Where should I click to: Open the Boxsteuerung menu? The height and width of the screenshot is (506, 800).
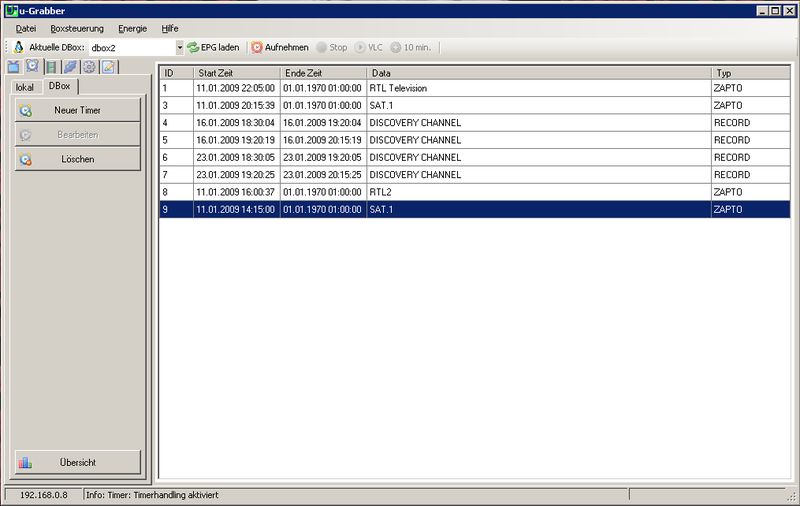pos(77,28)
